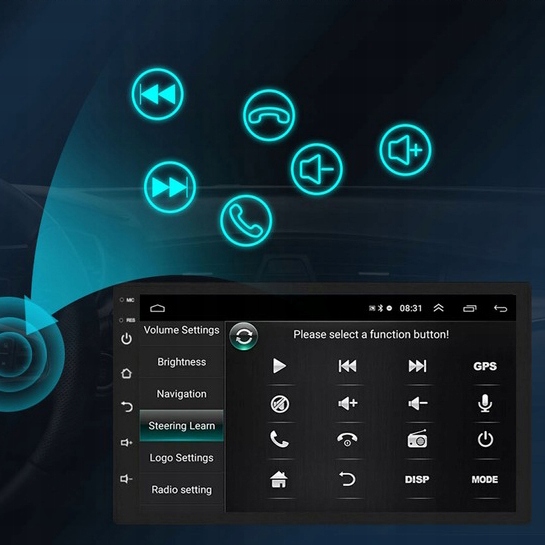Viewport: 545px width, 545px height.
Task: Select the volume down function in grid
Action: [417, 404]
